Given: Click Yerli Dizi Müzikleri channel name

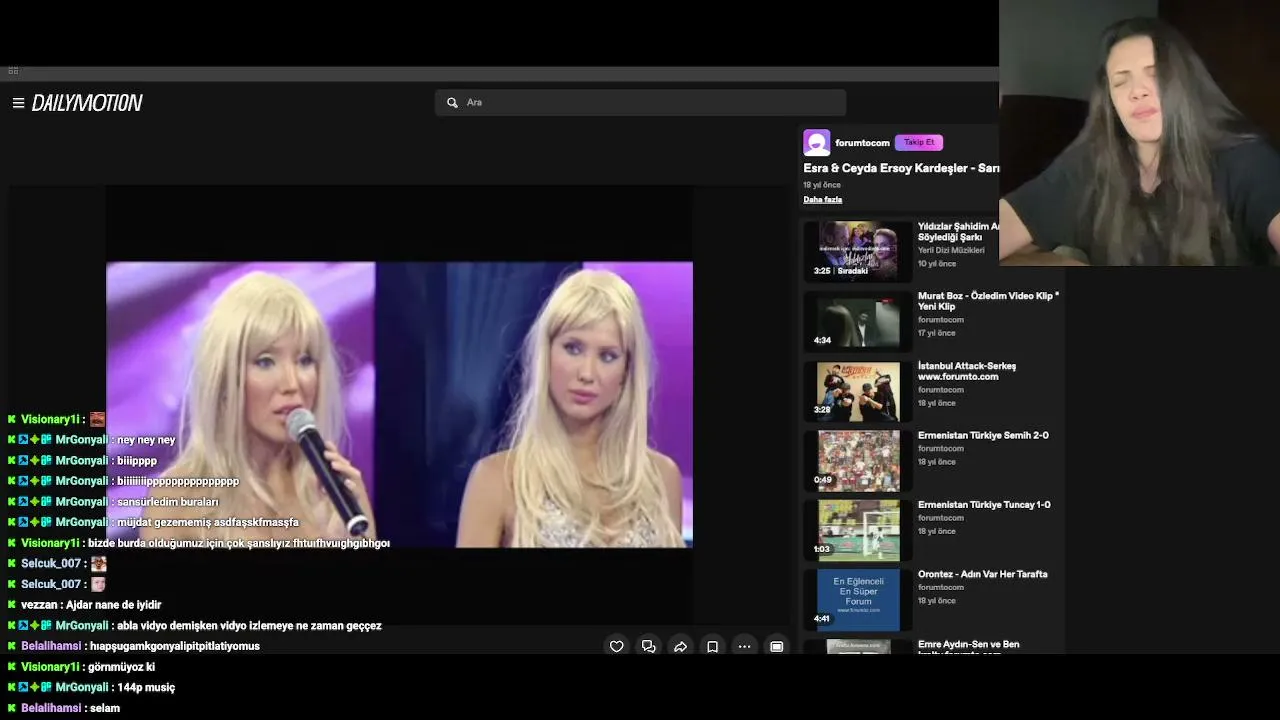Looking at the screenshot, I should [x=951, y=250].
